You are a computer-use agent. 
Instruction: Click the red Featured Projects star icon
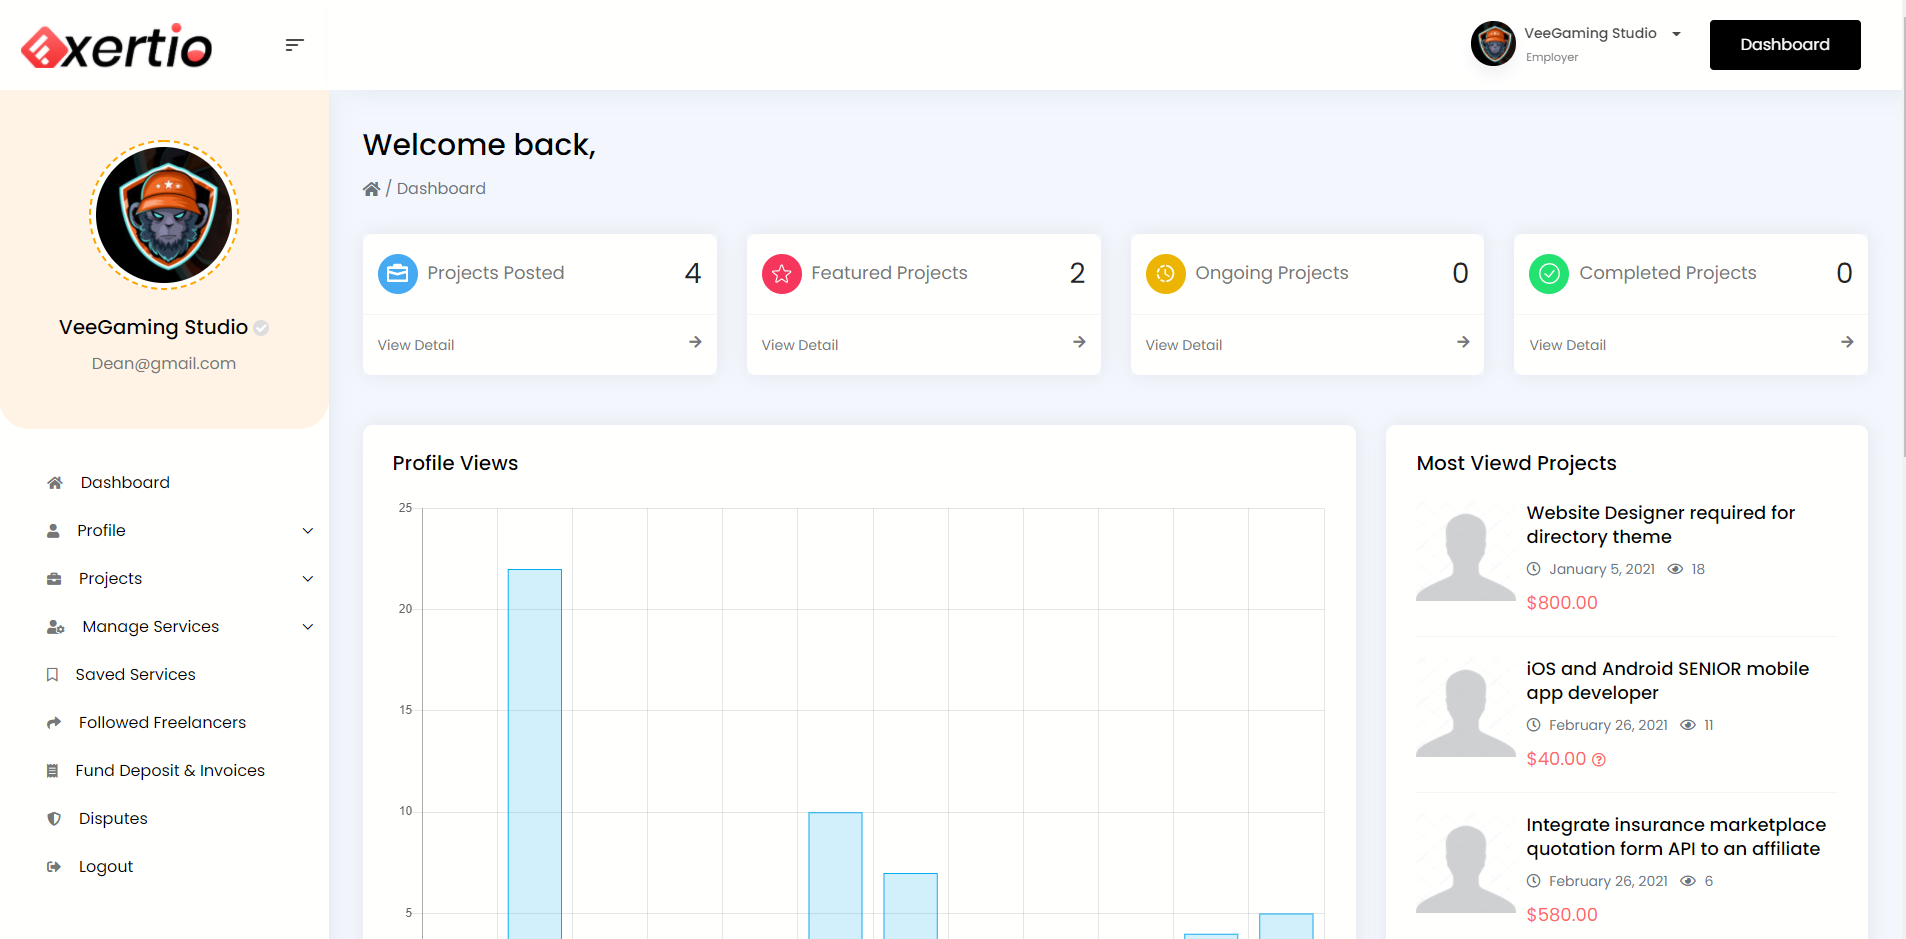click(781, 274)
